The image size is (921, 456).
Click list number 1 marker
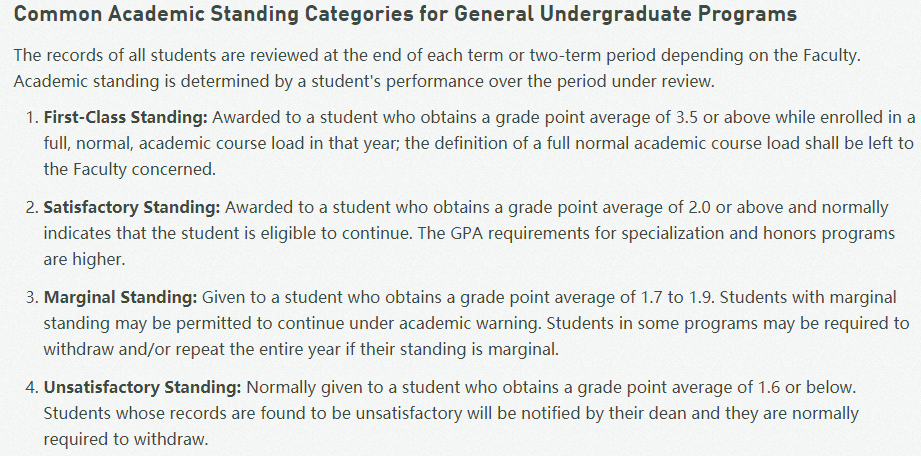click(x=30, y=118)
